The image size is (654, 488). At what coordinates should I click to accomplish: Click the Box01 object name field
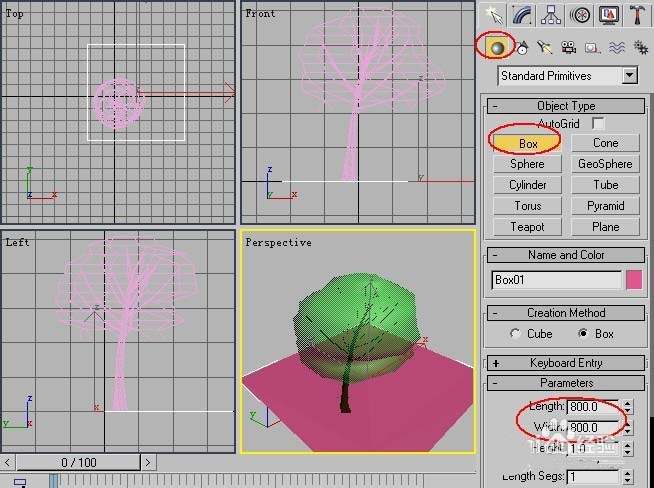556,280
